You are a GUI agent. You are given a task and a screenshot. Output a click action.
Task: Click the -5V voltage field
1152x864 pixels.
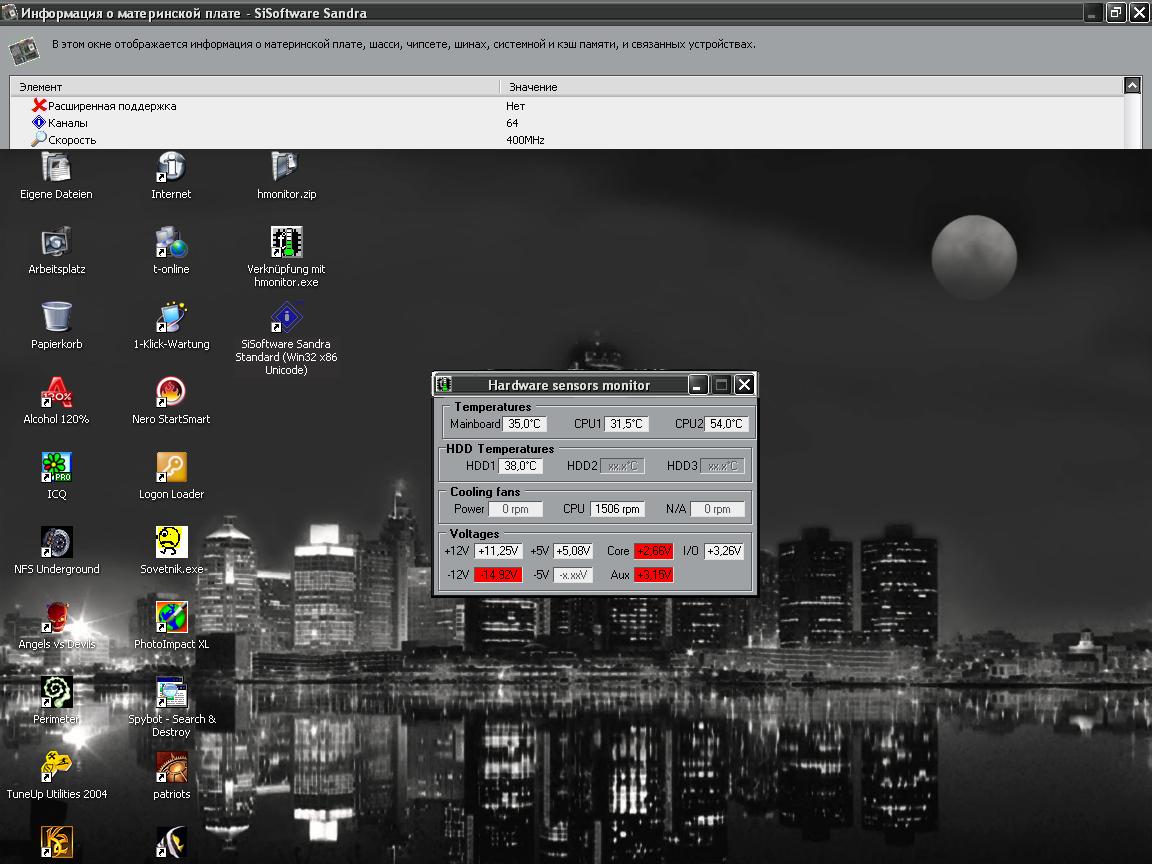point(573,575)
